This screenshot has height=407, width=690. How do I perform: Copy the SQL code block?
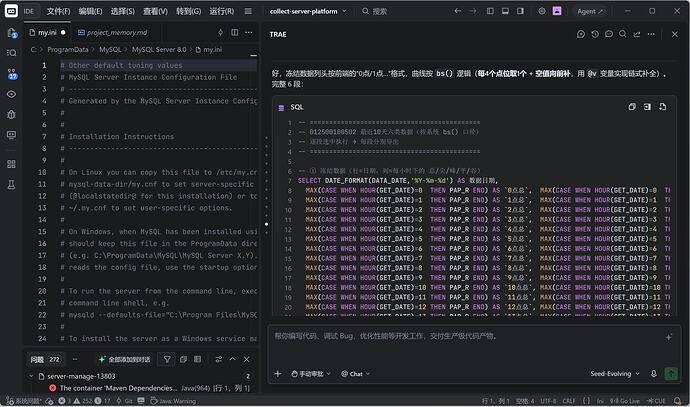(632, 107)
